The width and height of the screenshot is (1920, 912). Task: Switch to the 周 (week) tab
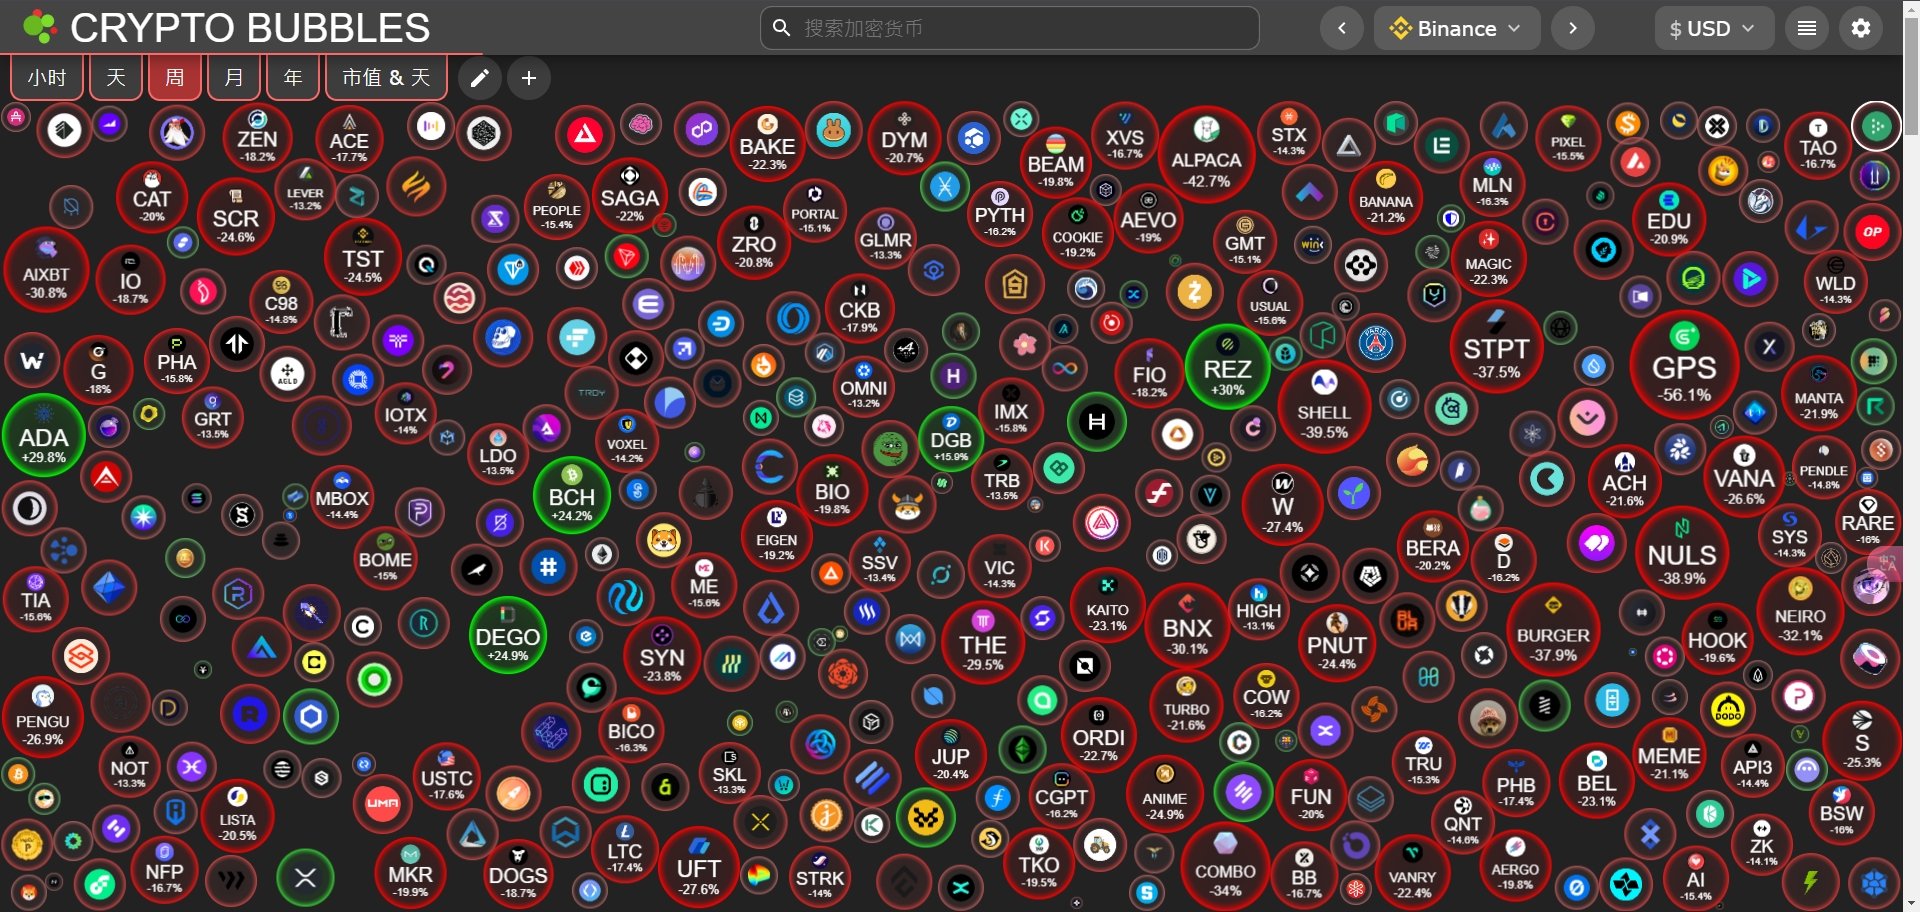175,78
